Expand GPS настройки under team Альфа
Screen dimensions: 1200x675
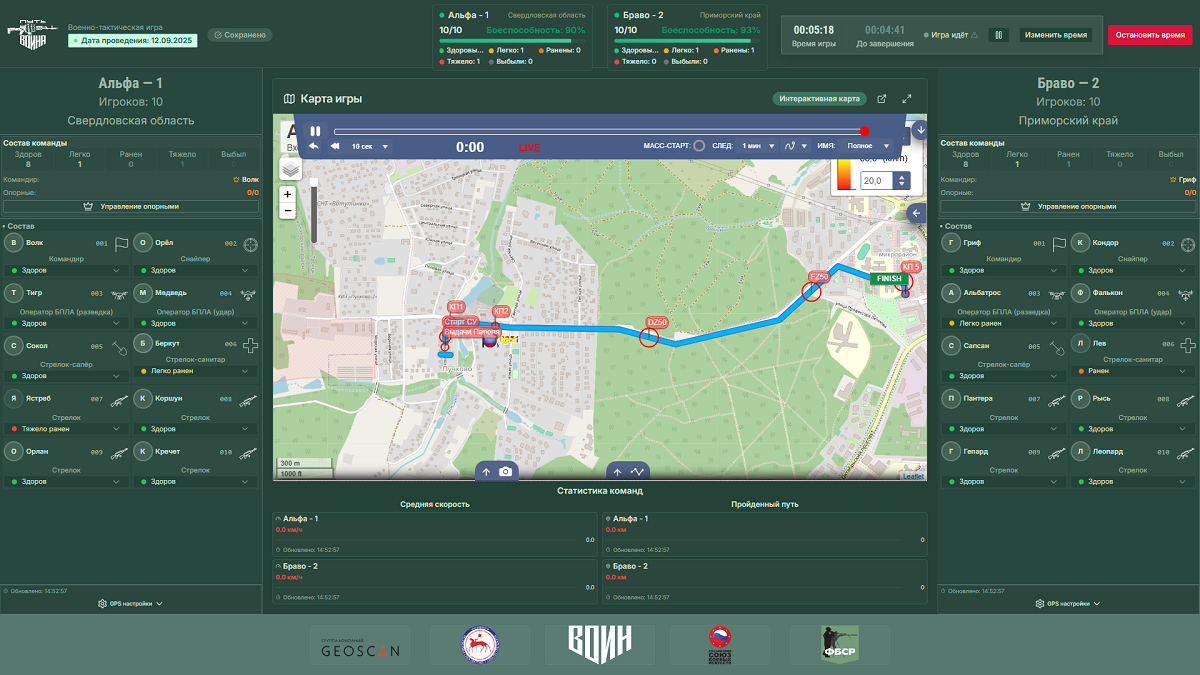pos(130,604)
